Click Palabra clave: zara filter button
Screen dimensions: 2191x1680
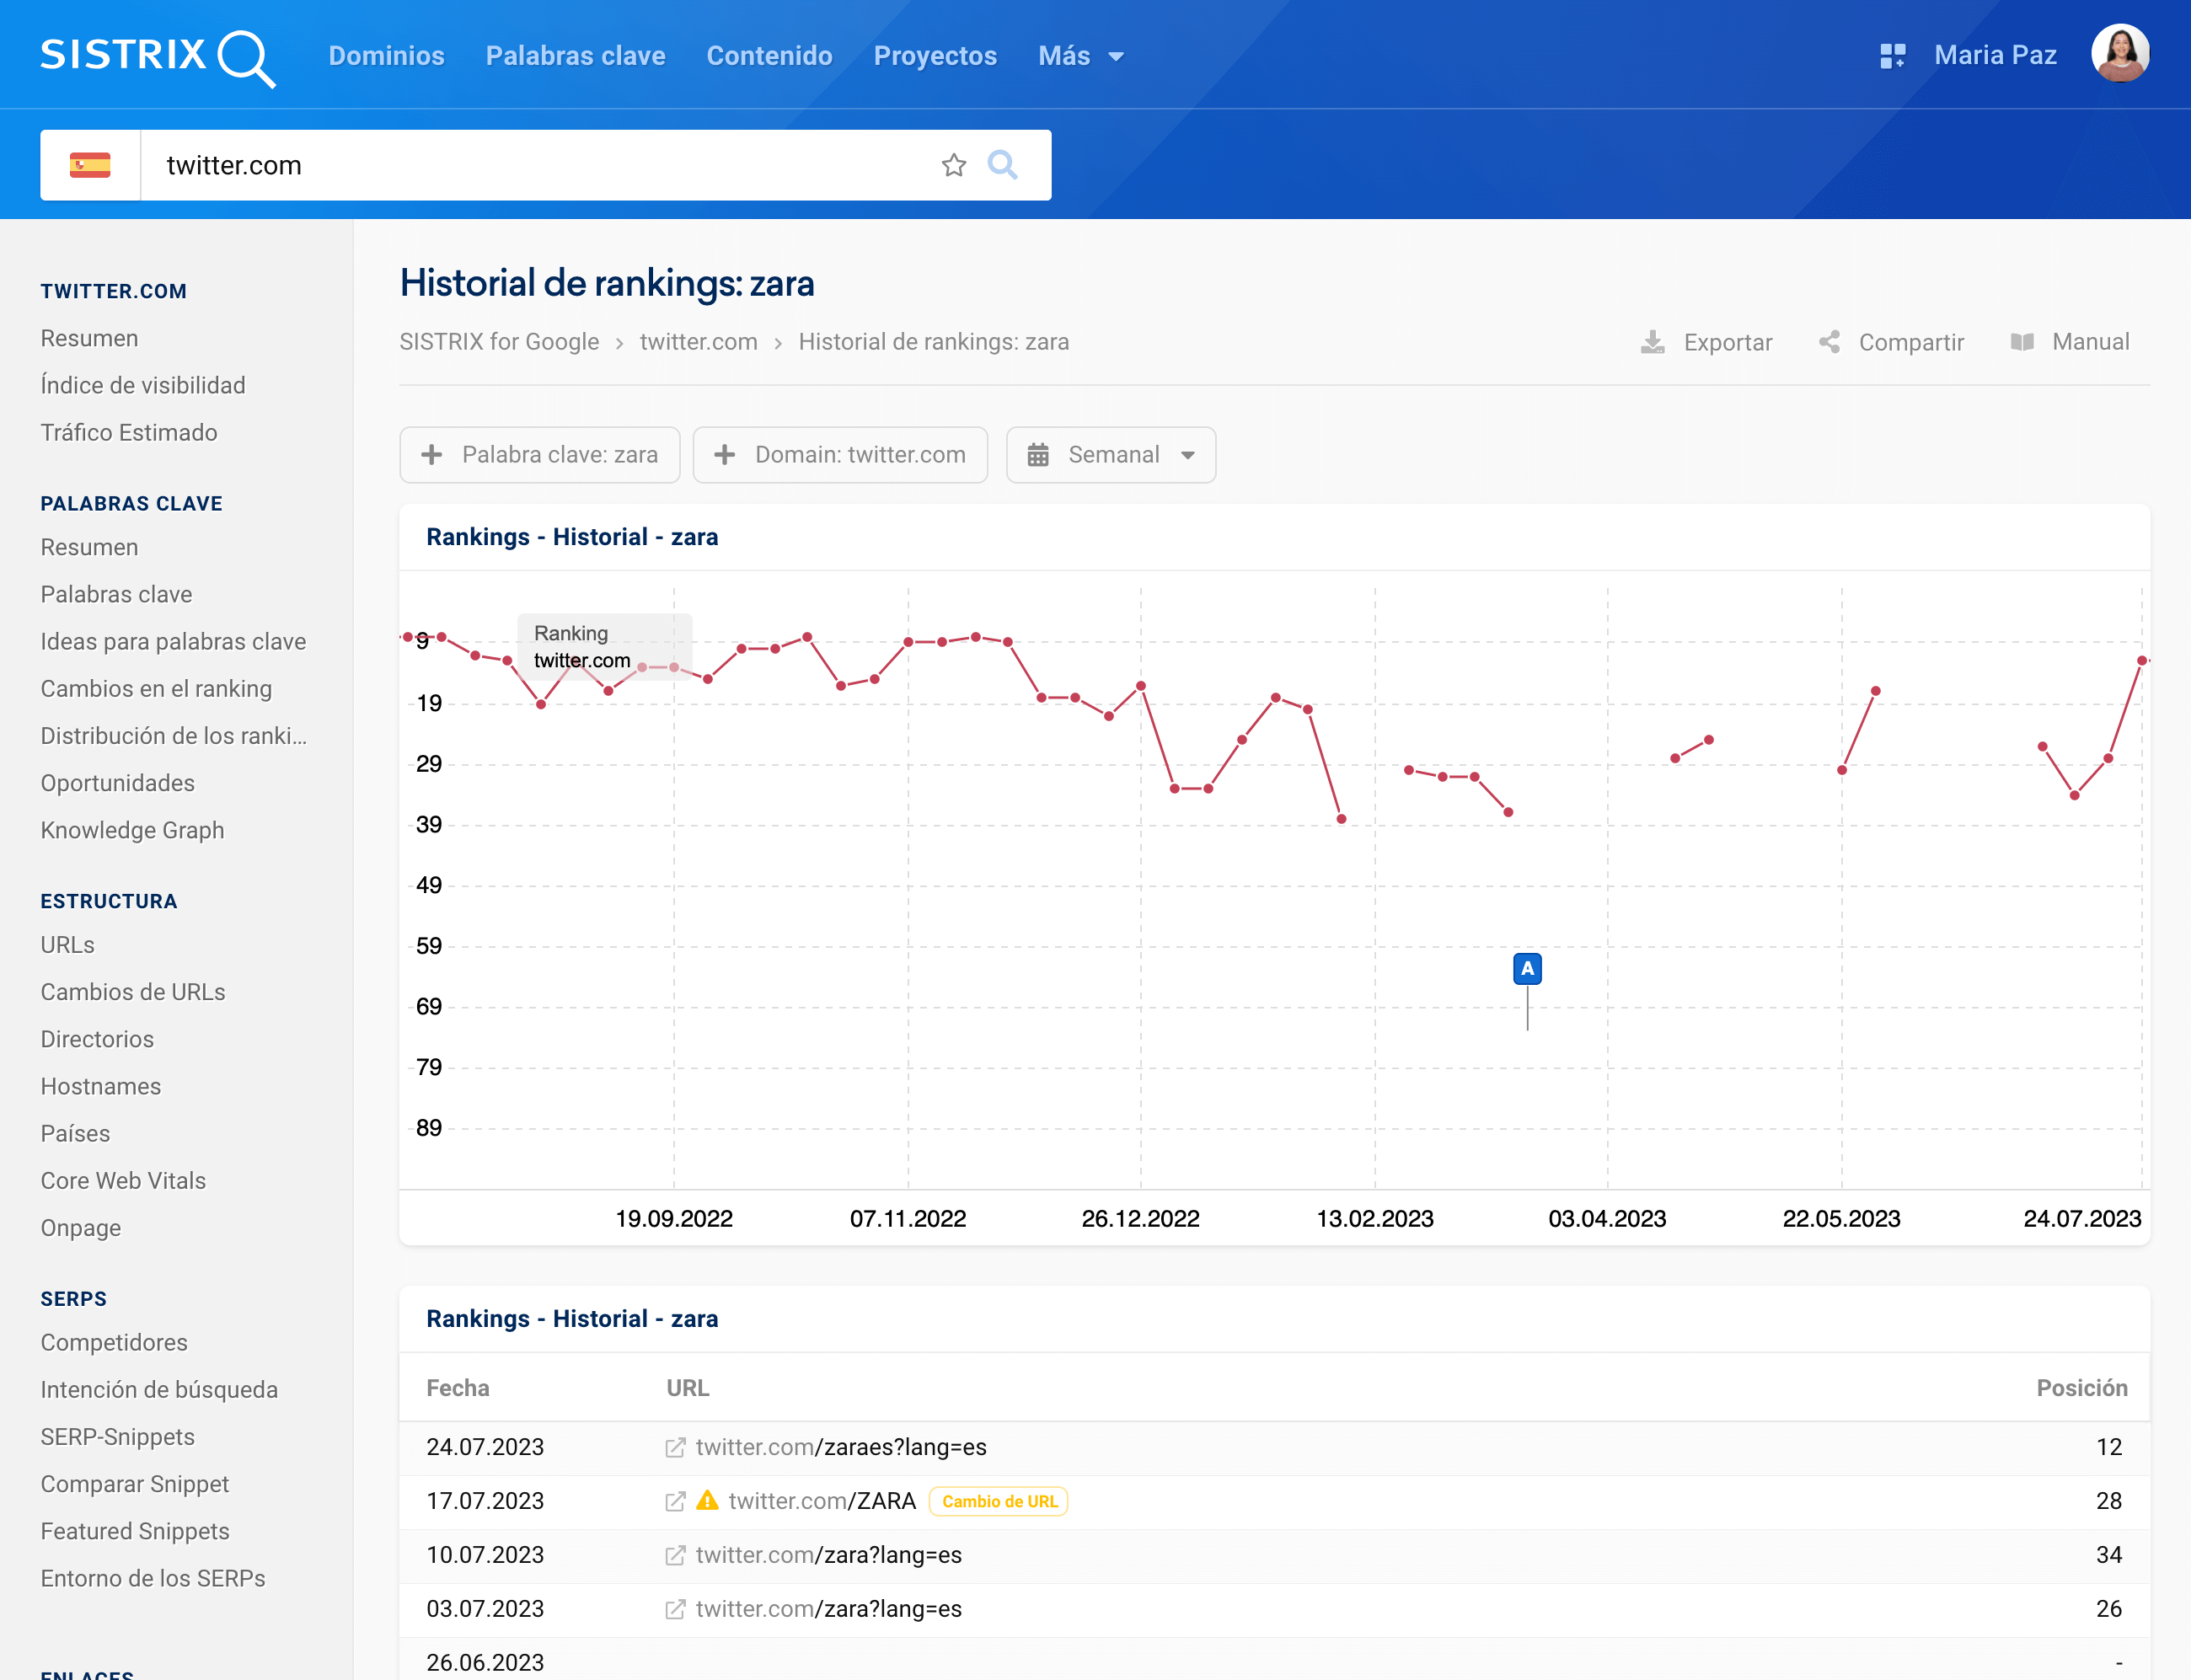[540, 455]
